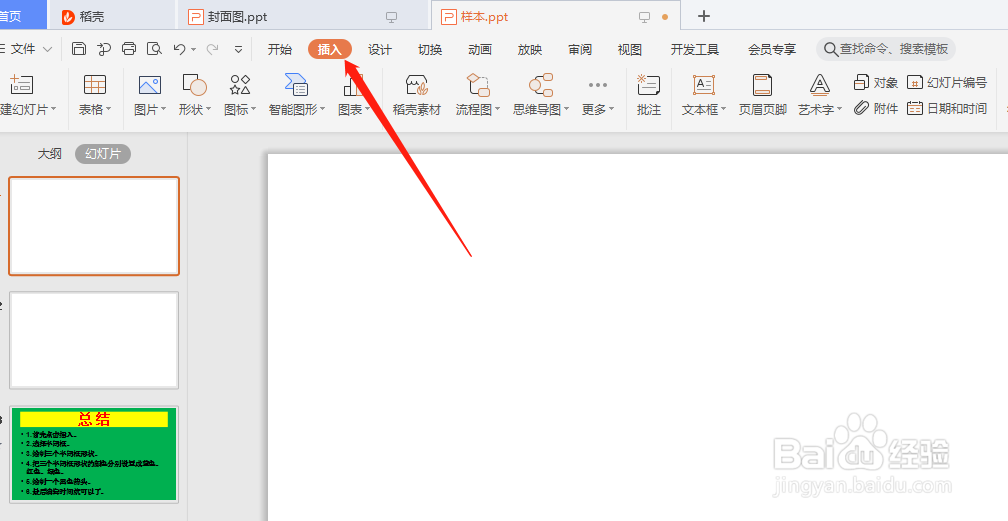1008x521 pixels.
Task: Switch to the 开始 ribbon tab
Action: click(x=280, y=50)
